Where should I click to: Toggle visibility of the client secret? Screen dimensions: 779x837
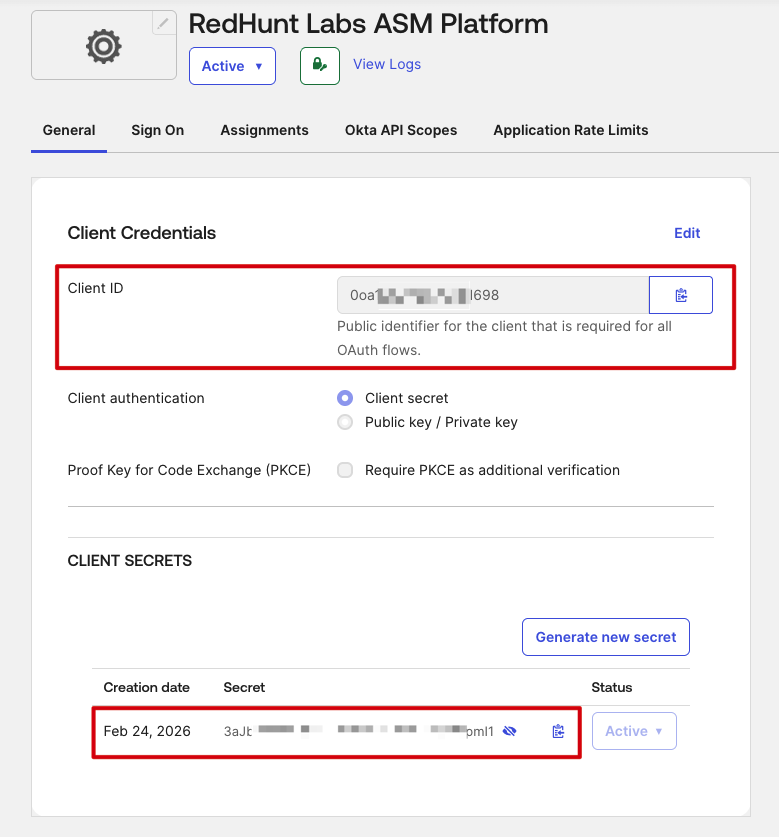pyautogui.click(x=510, y=731)
